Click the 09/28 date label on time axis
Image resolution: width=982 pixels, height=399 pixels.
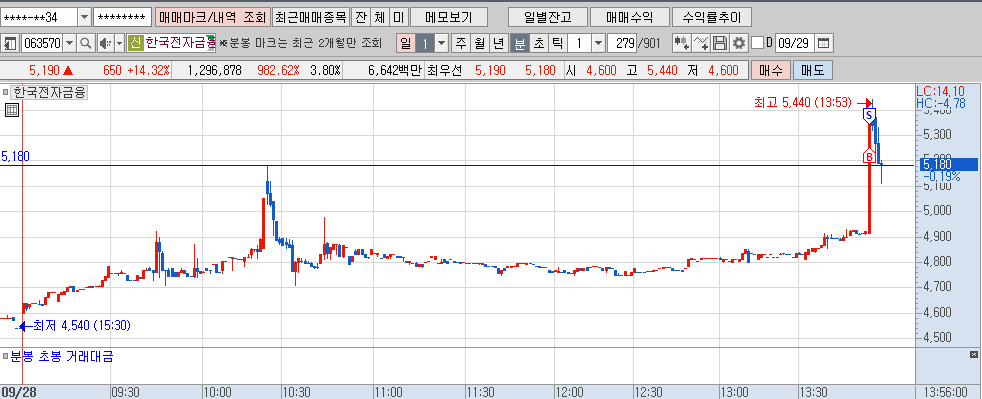18,391
